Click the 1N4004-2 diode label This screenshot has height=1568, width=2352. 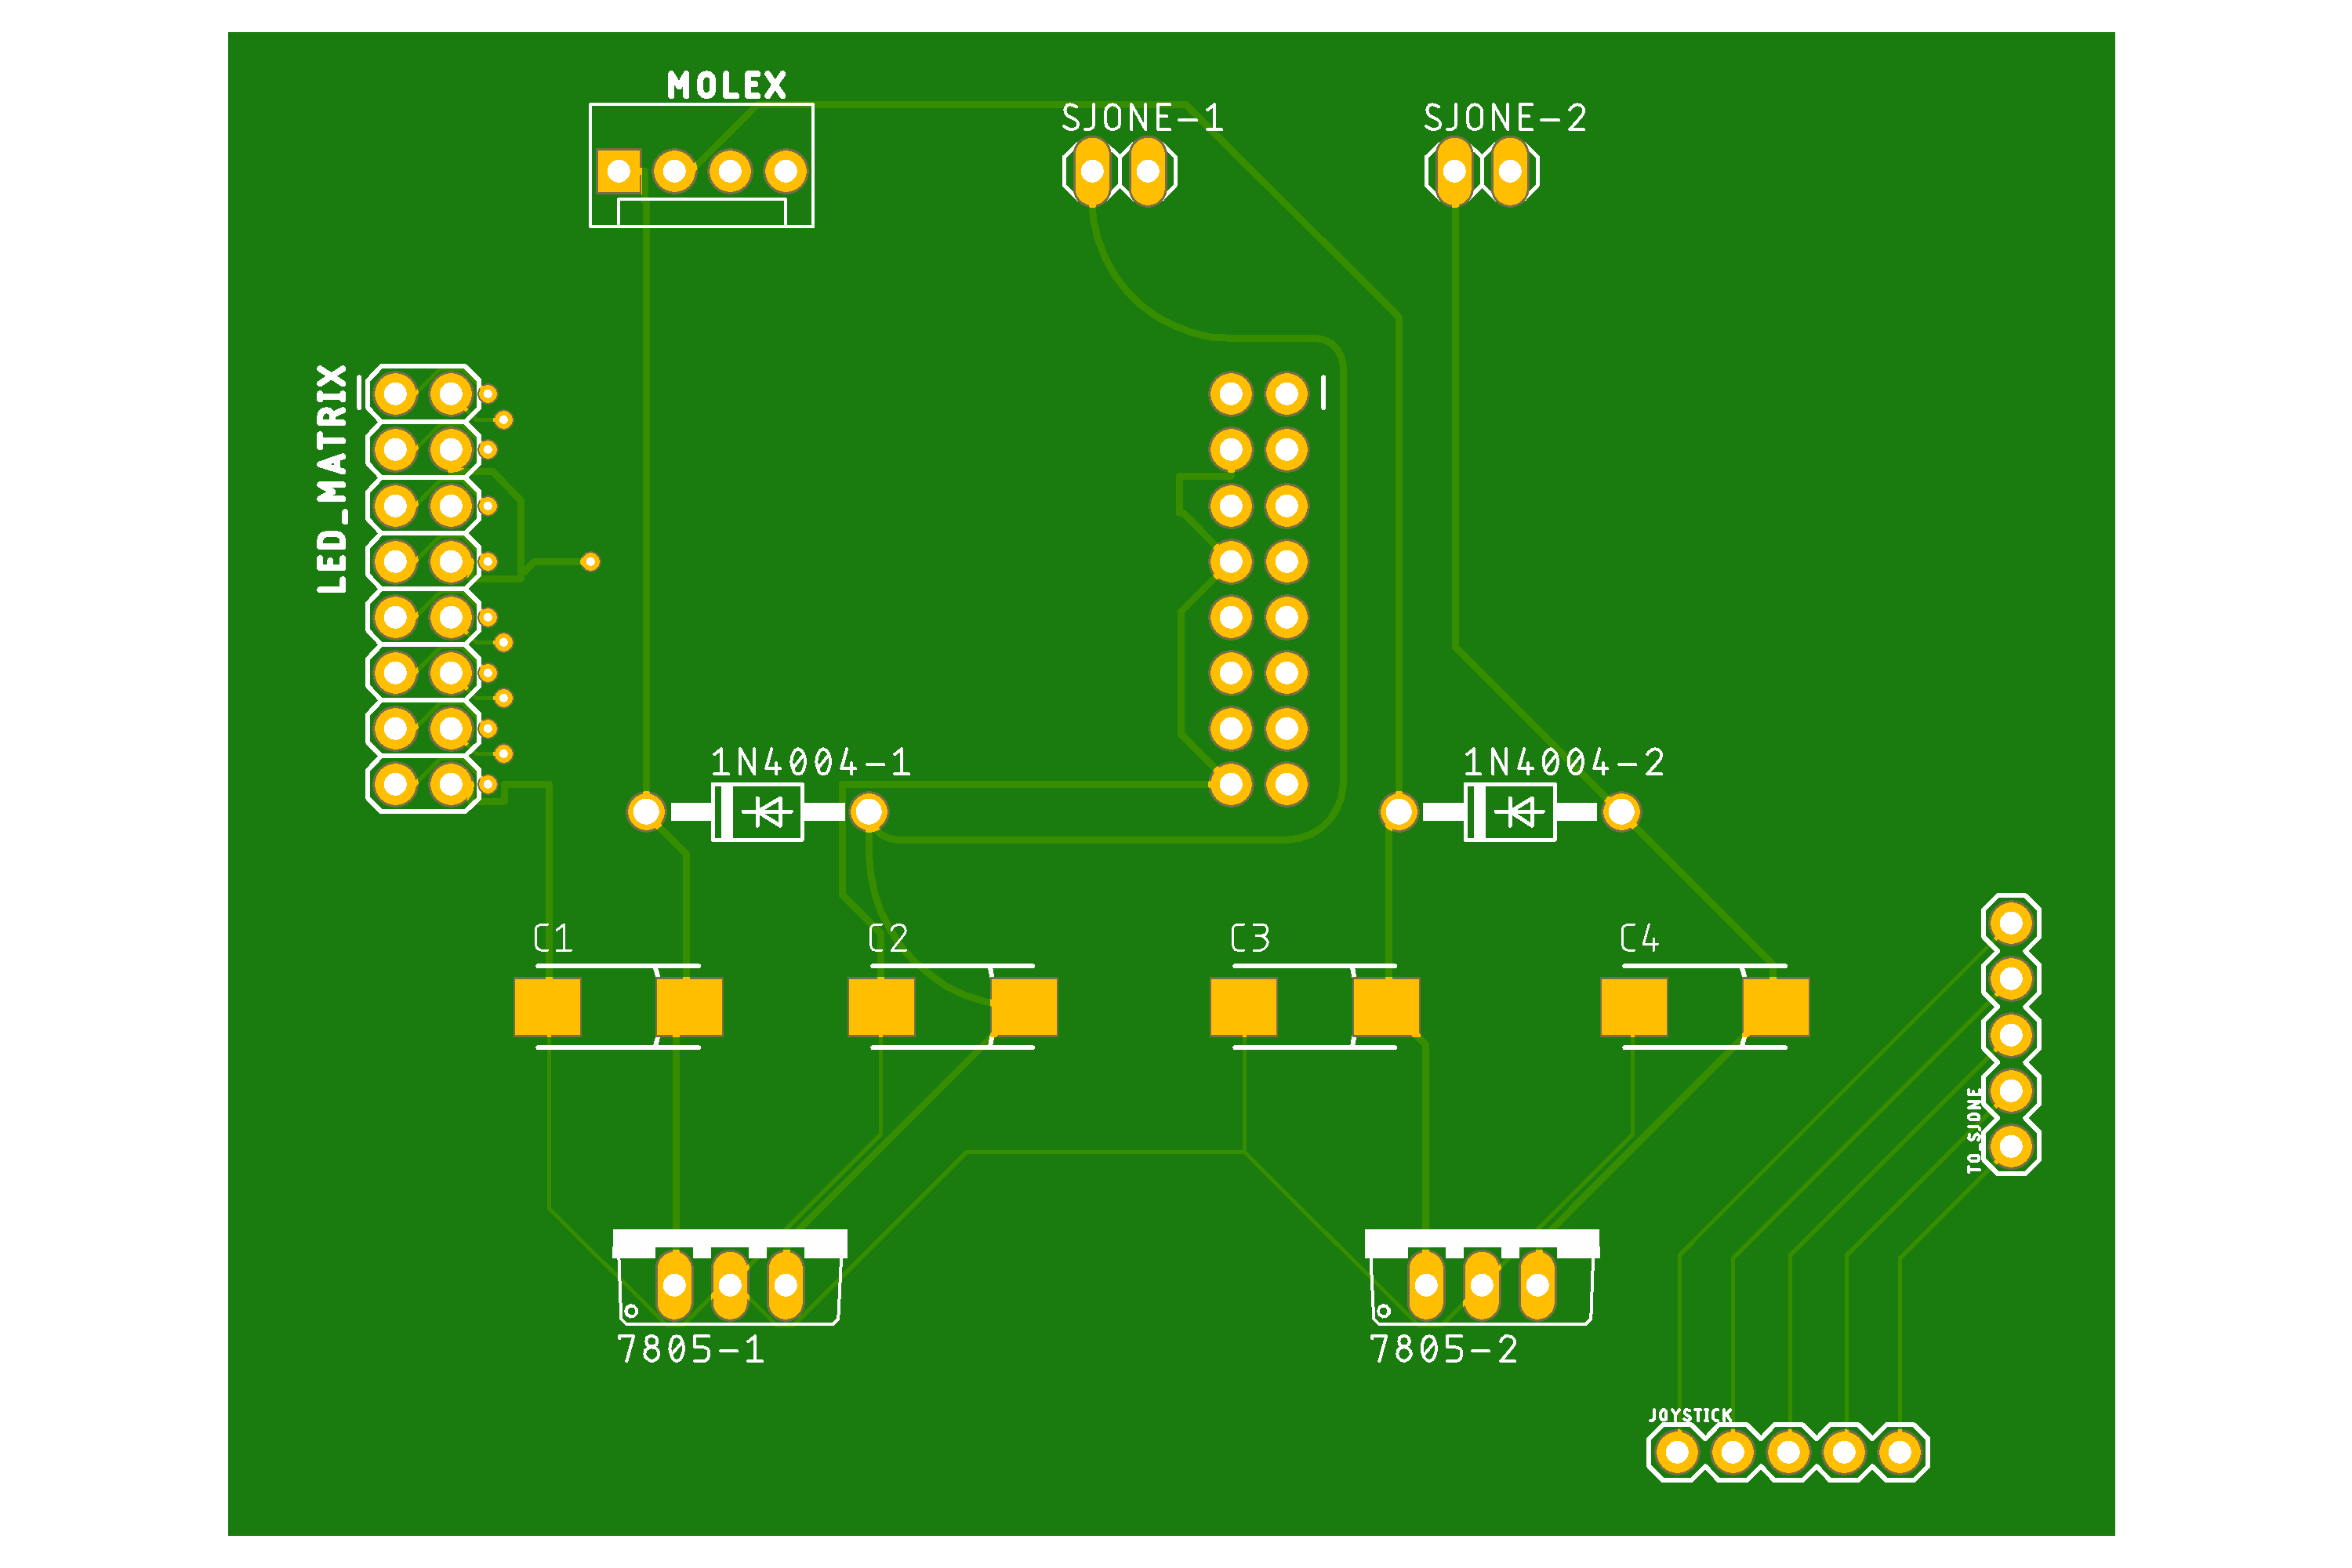coord(1564,763)
